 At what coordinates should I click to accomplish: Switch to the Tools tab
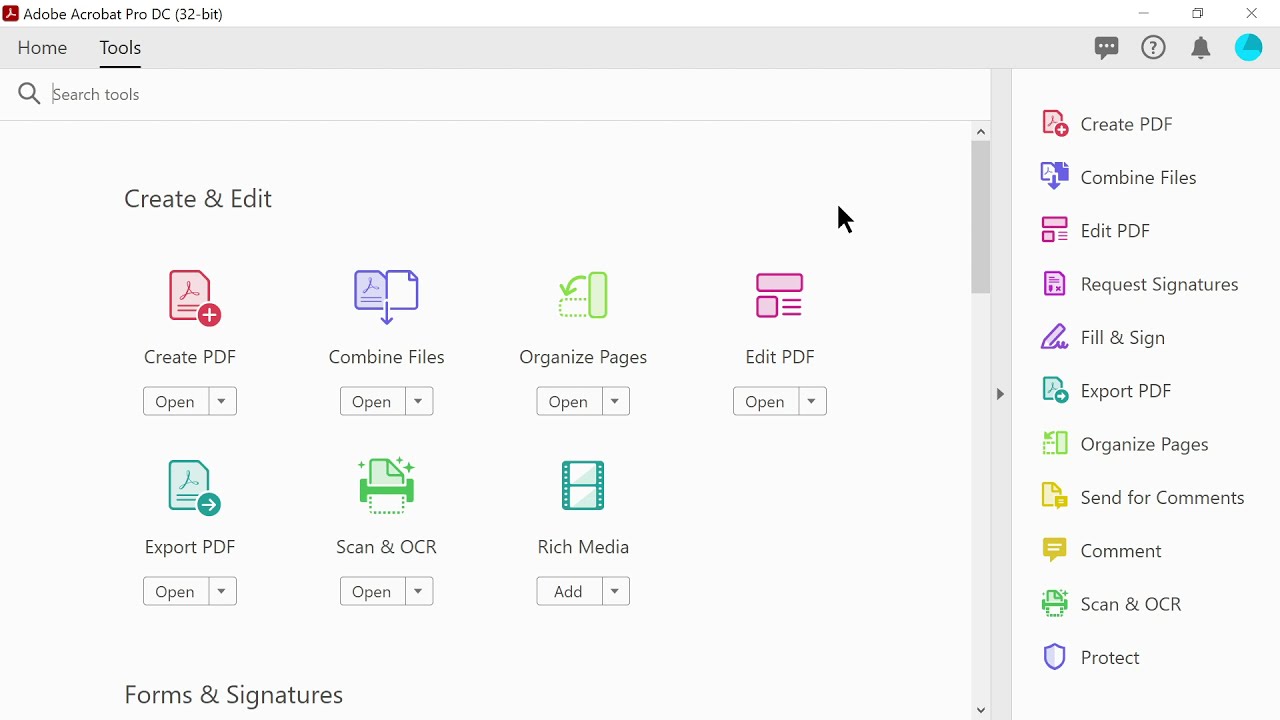coord(119,47)
